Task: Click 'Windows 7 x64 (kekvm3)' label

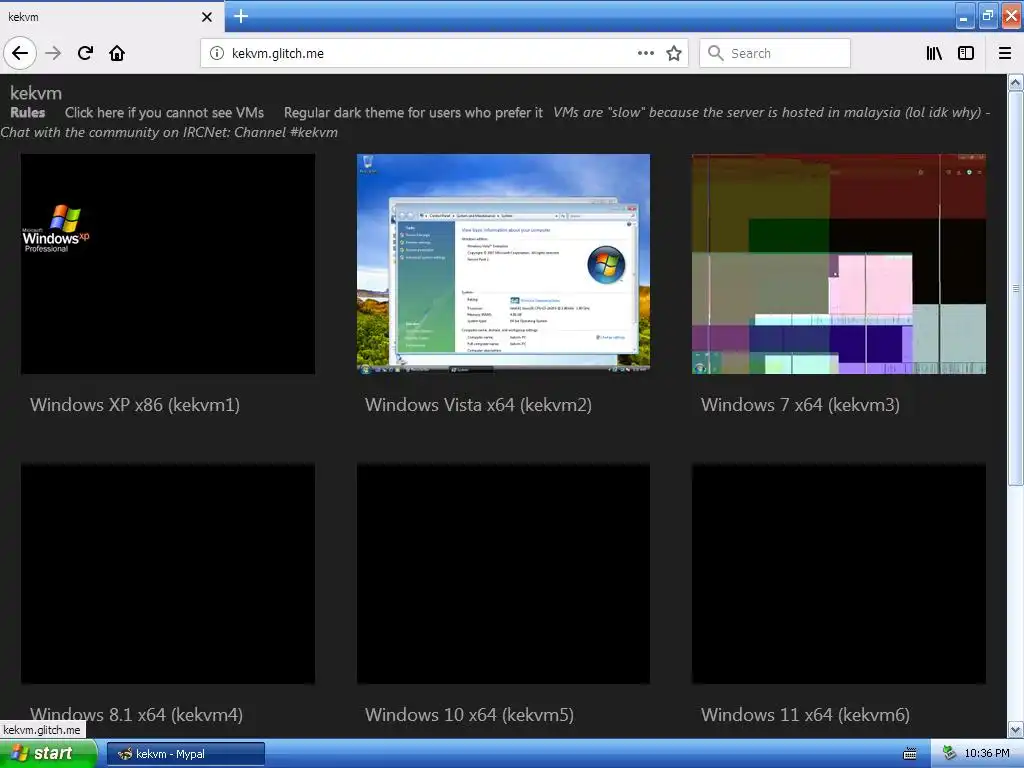Action: coord(800,405)
